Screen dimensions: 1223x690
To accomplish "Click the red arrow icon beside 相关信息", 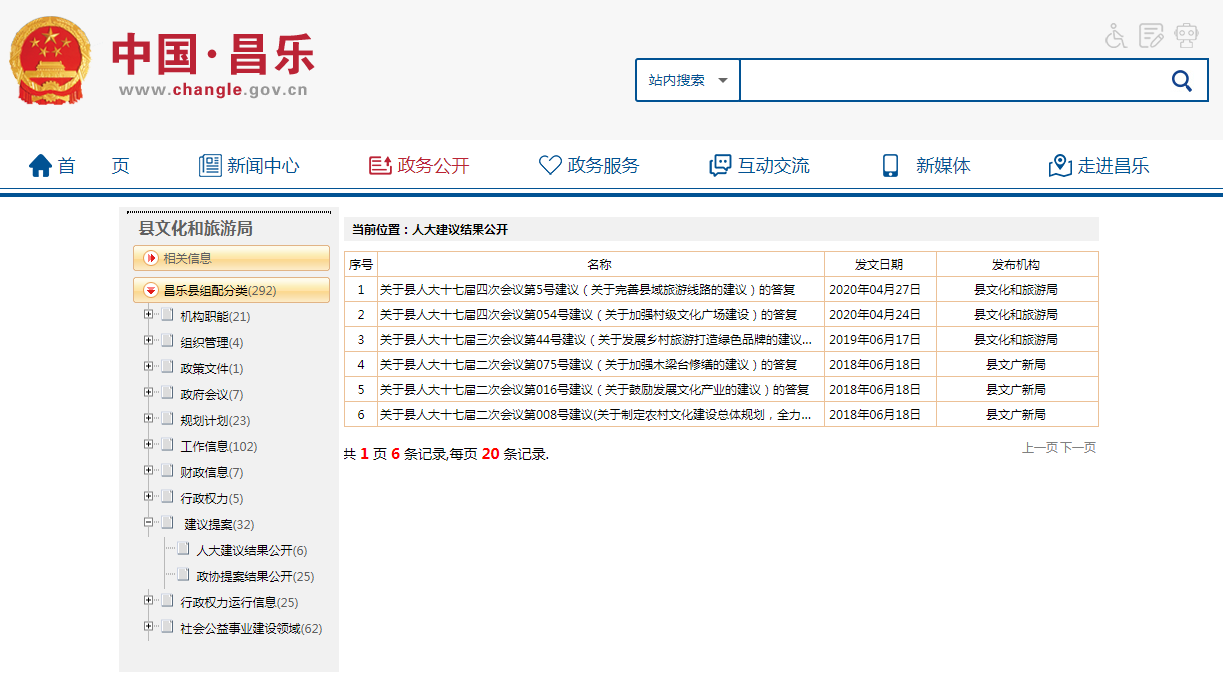I will [151, 258].
